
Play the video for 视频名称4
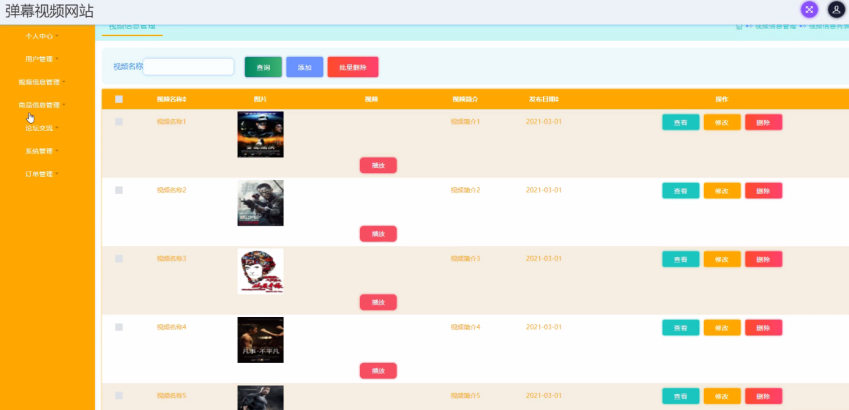click(378, 371)
